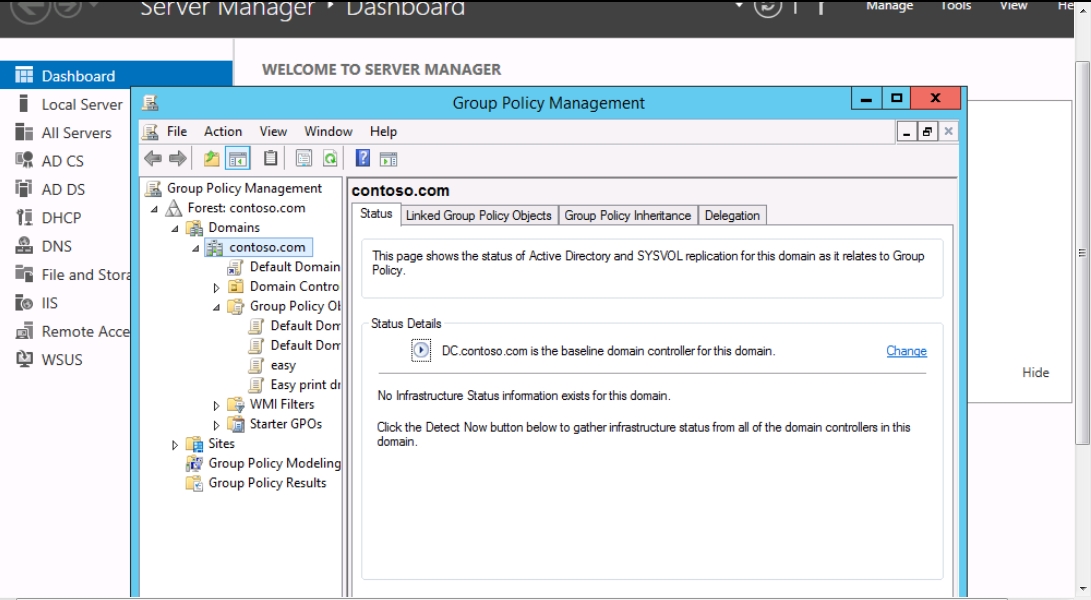Click the clipboard Paste toolbar icon
Viewport: 1091px width, 600px height.
click(x=271, y=159)
